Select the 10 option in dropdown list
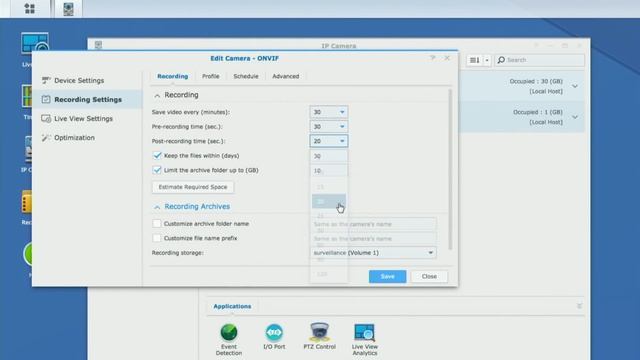The height and width of the screenshot is (360, 640). click(329, 171)
